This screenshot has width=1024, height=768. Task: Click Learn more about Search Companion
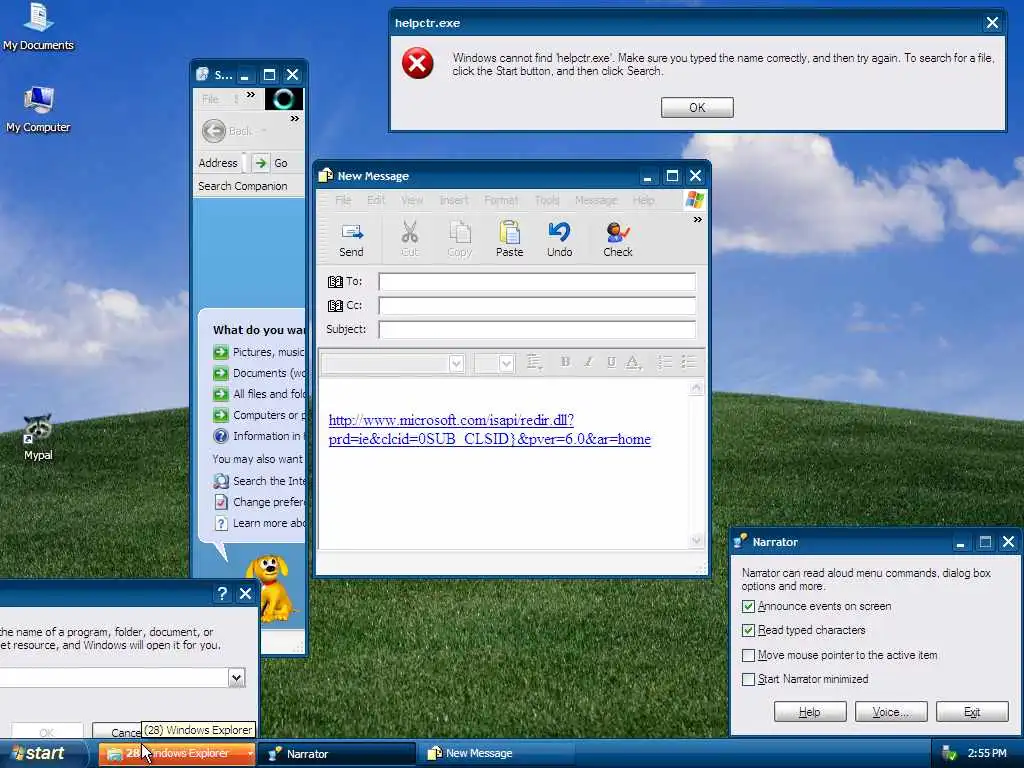[x=259, y=523]
